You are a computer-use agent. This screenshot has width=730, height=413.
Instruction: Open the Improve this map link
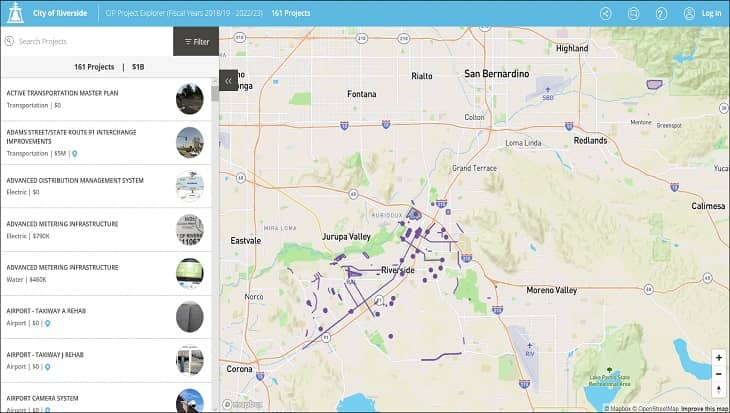(x=705, y=408)
